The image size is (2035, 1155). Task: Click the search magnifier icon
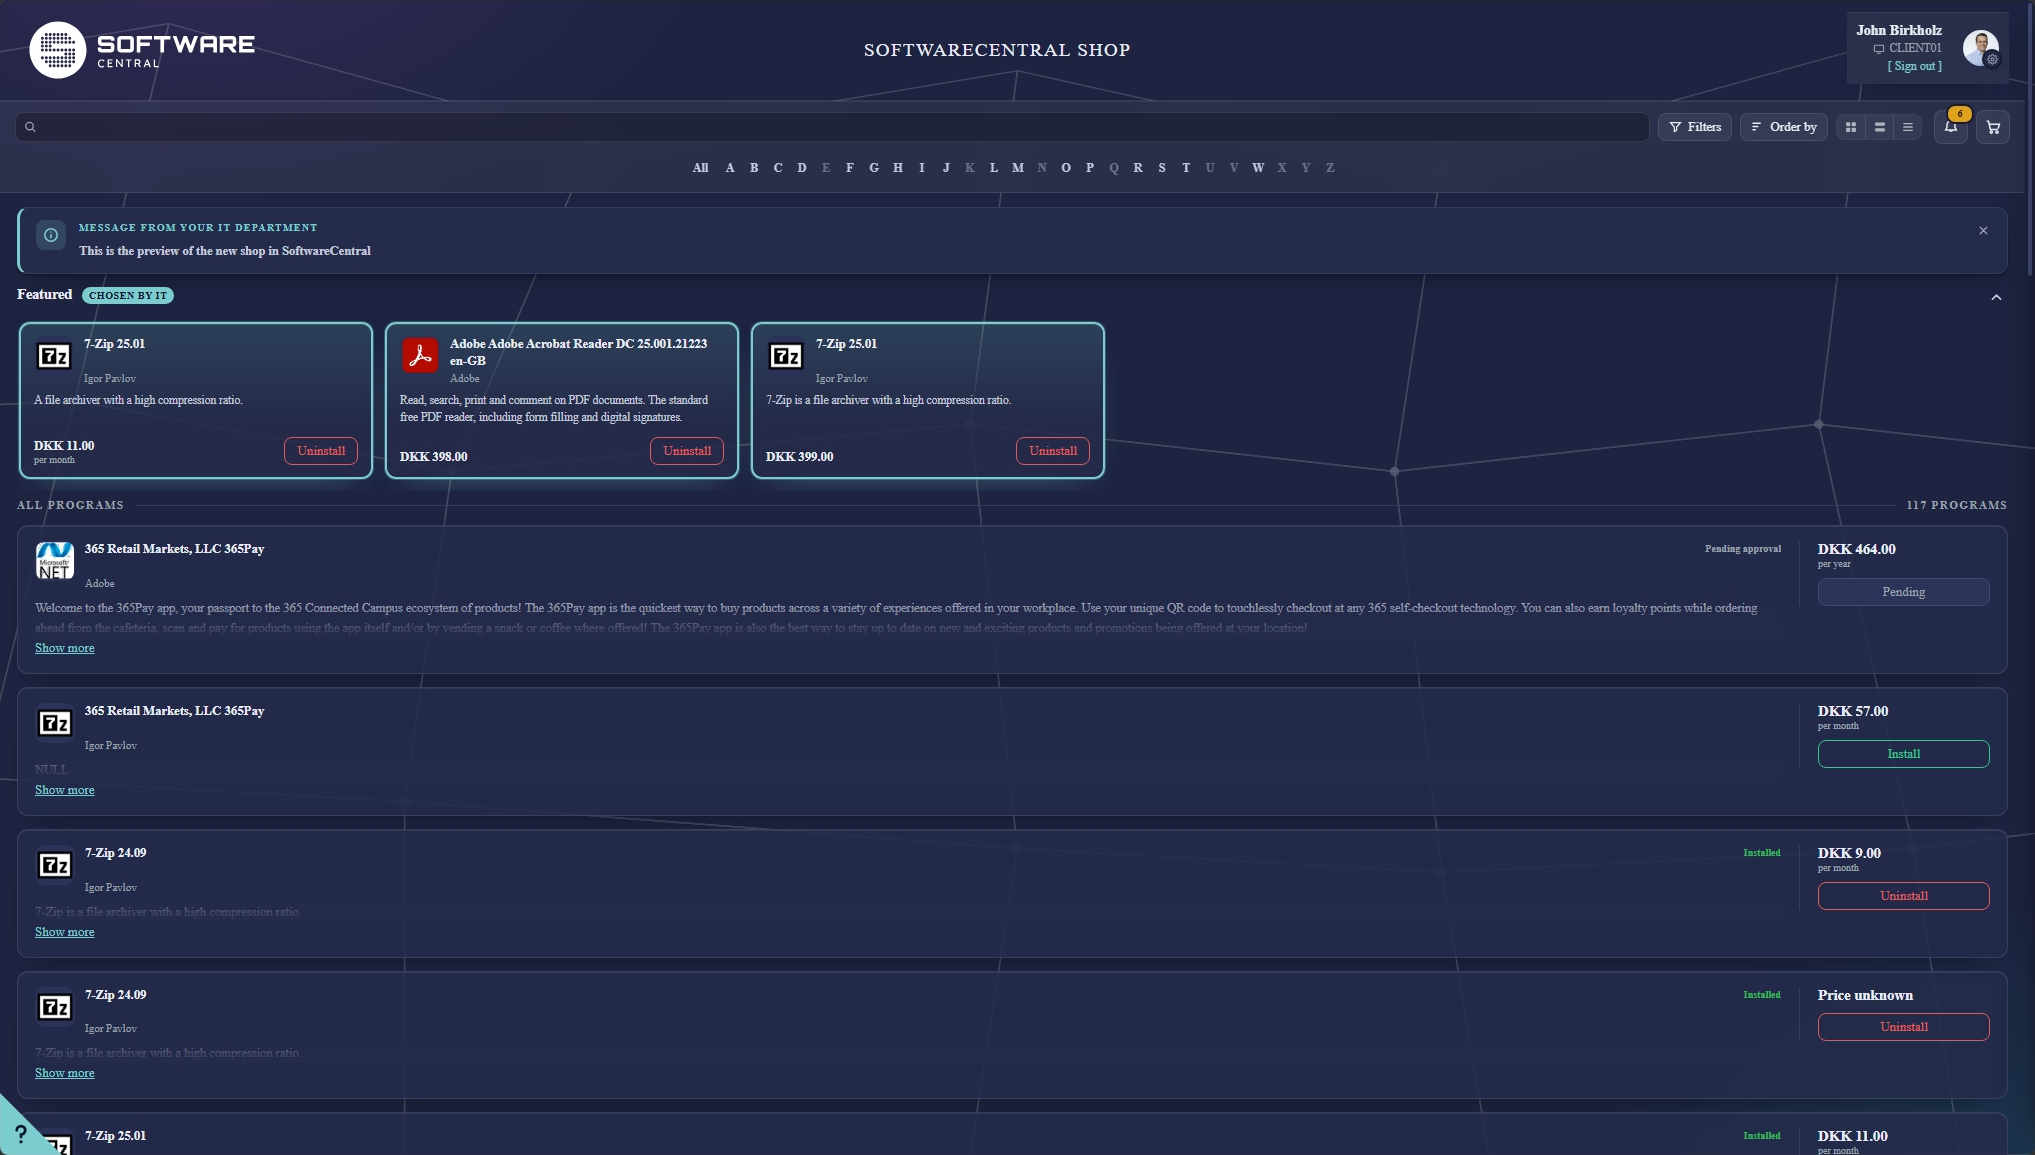coord(30,127)
